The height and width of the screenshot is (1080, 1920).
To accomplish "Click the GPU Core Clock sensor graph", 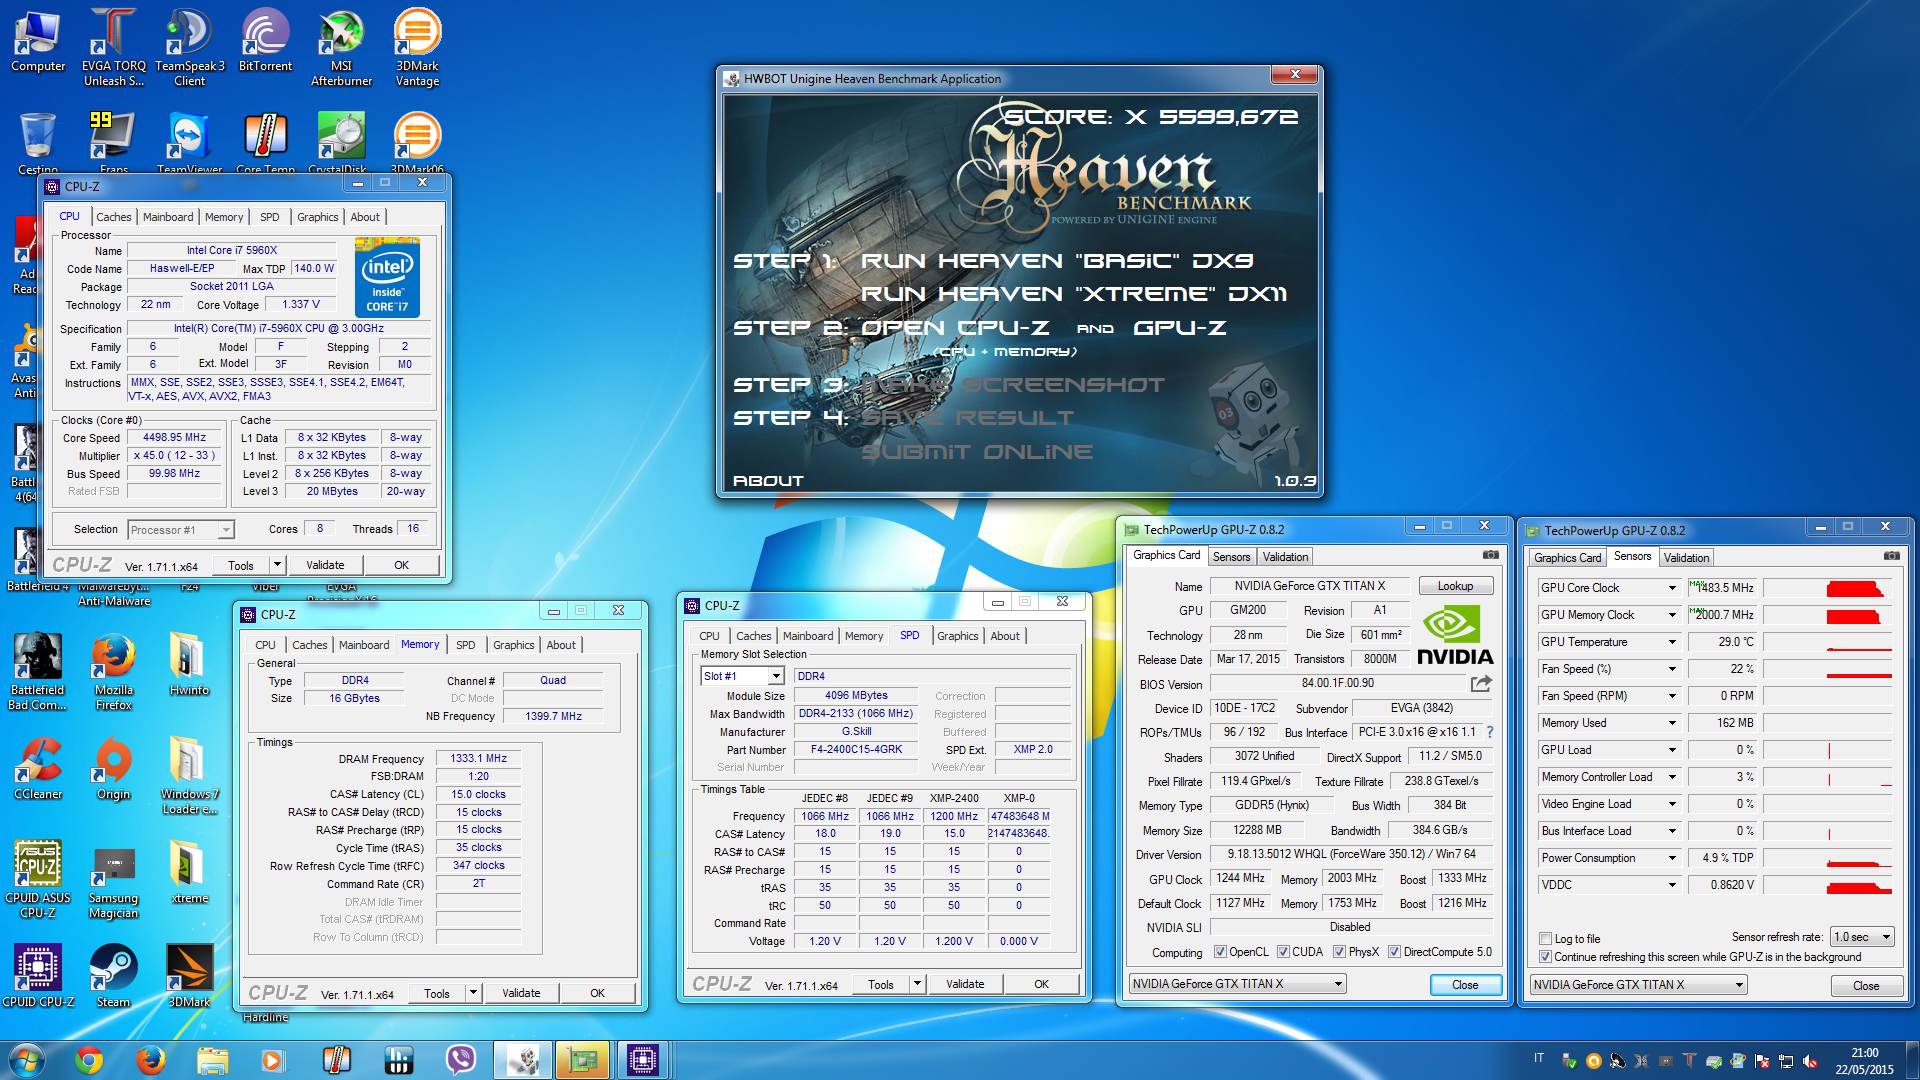I will [1828, 588].
